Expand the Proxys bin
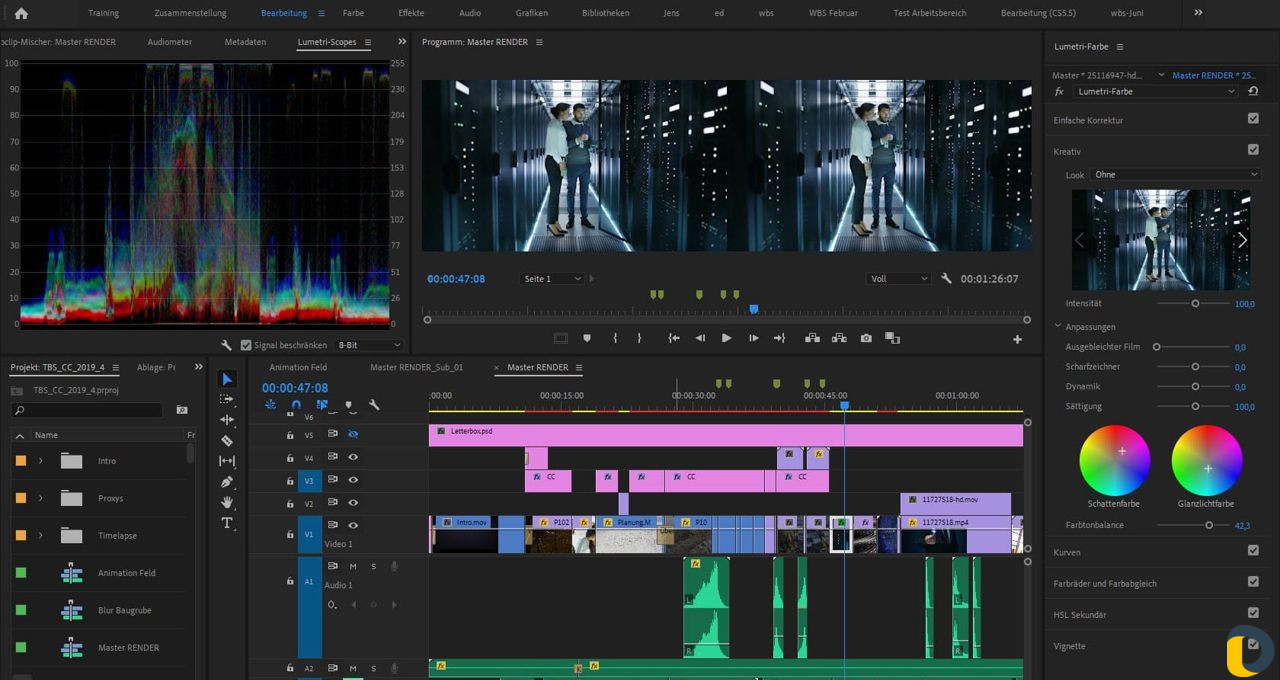The height and width of the screenshot is (680, 1280). (41, 498)
